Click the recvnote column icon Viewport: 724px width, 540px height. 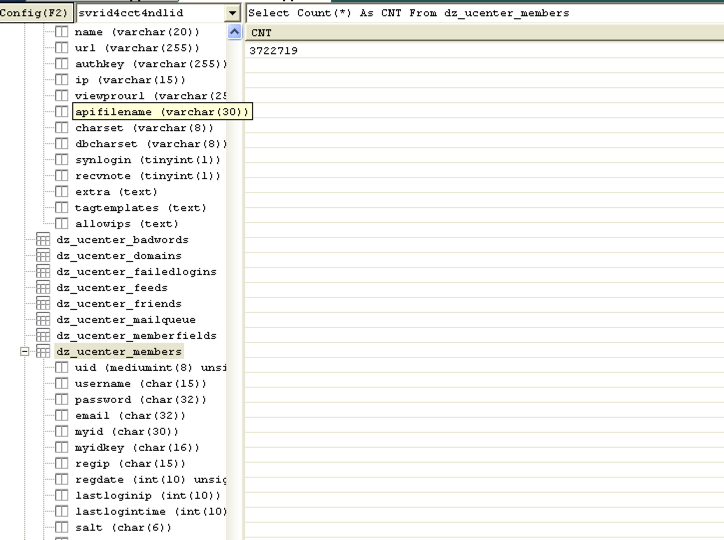tap(61, 175)
